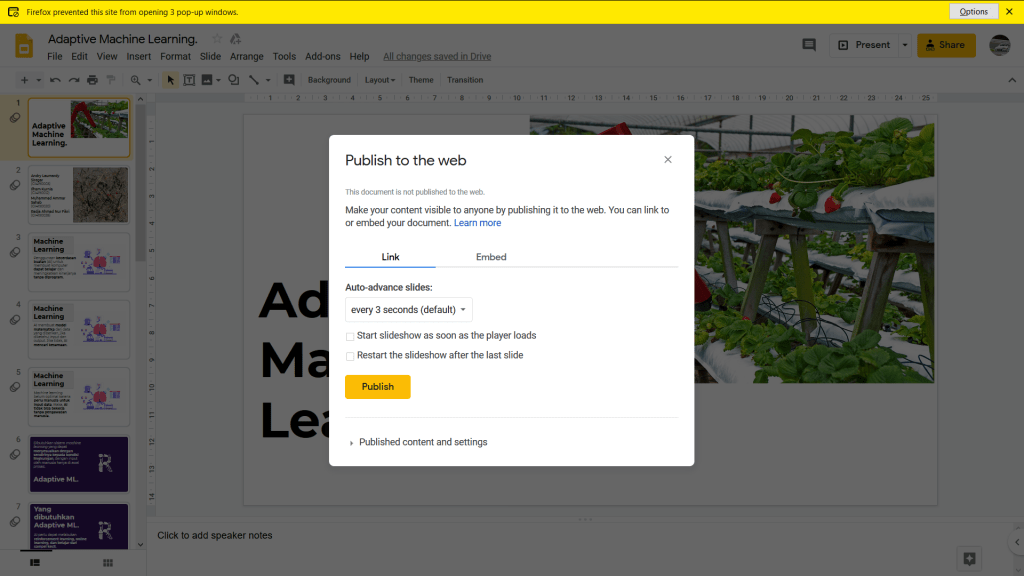Enable start slideshow when player loads

coord(350,336)
